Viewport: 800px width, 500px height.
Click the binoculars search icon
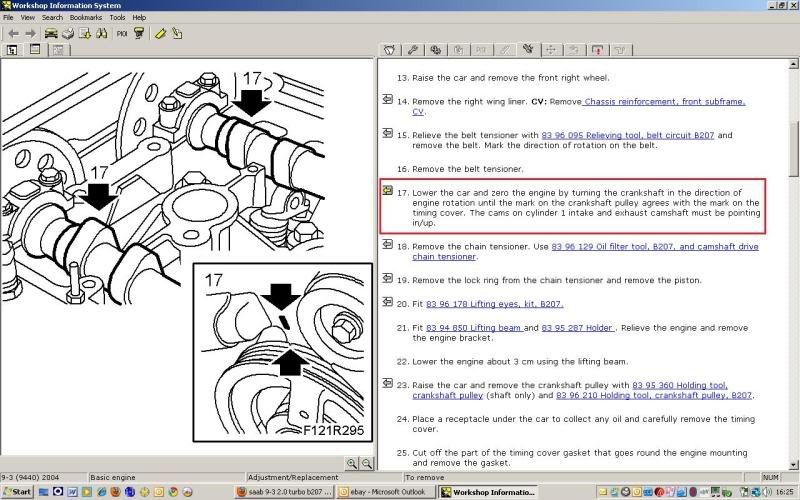point(101,33)
